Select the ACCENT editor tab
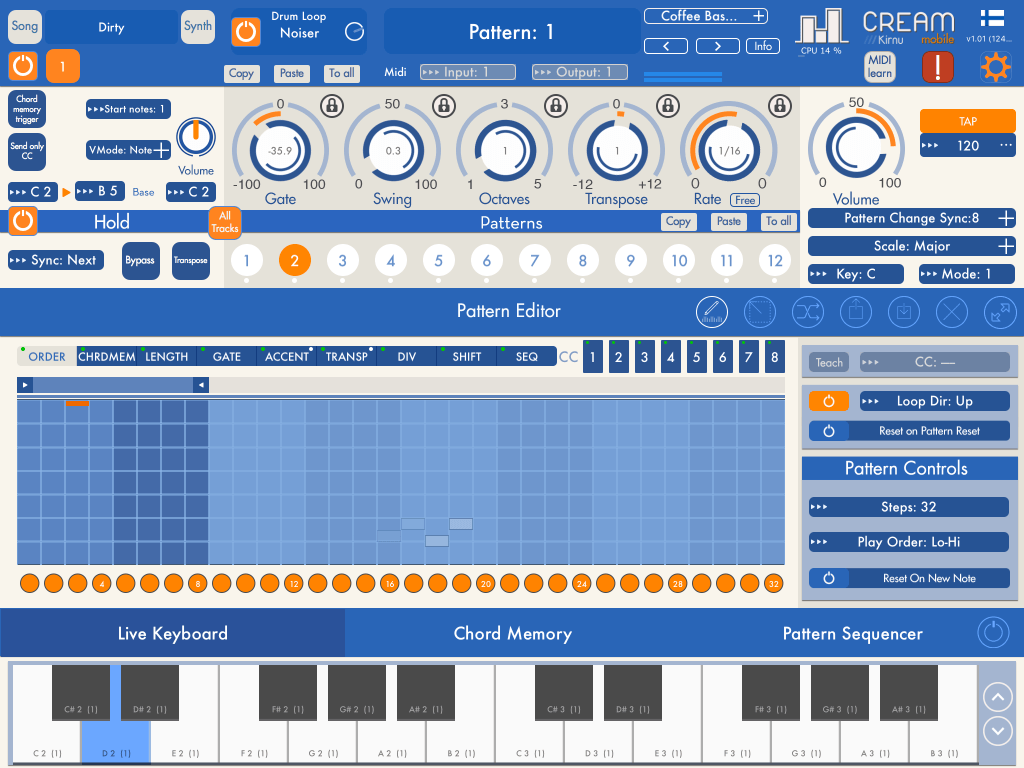The image size is (1024, 768). coord(287,357)
